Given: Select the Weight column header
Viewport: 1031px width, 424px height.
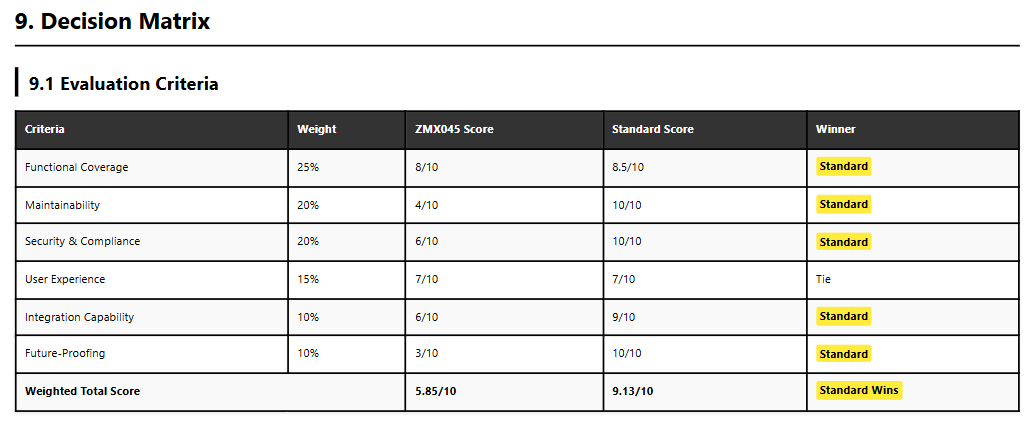Looking at the screenshot, I should pos(317,129).
